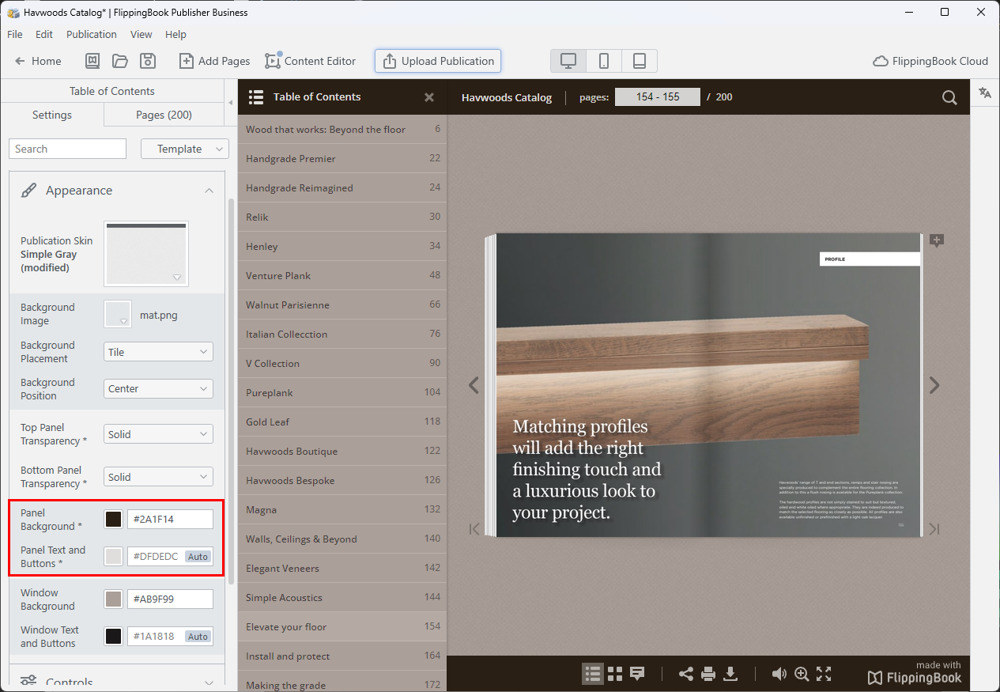
Task: Collapse the left settings panel arrow
Action: coord(231,103)
